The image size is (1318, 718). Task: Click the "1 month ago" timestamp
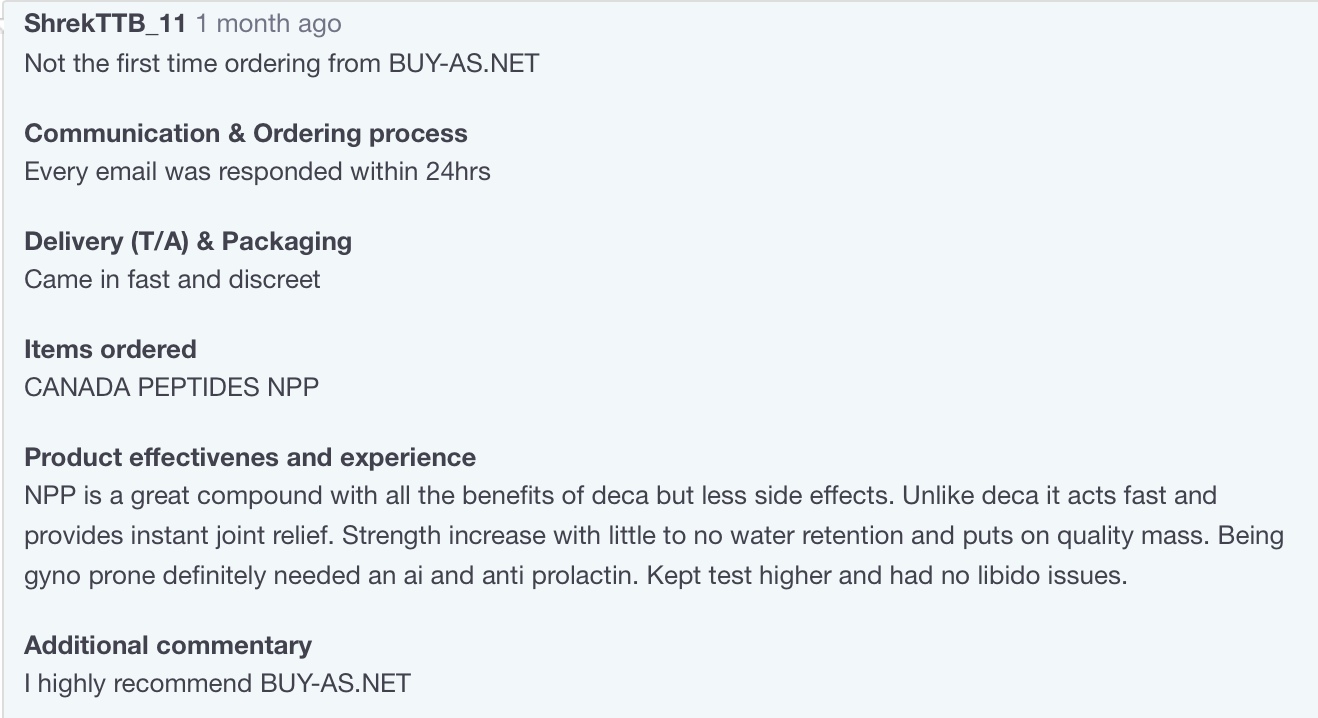coord(268,24)
